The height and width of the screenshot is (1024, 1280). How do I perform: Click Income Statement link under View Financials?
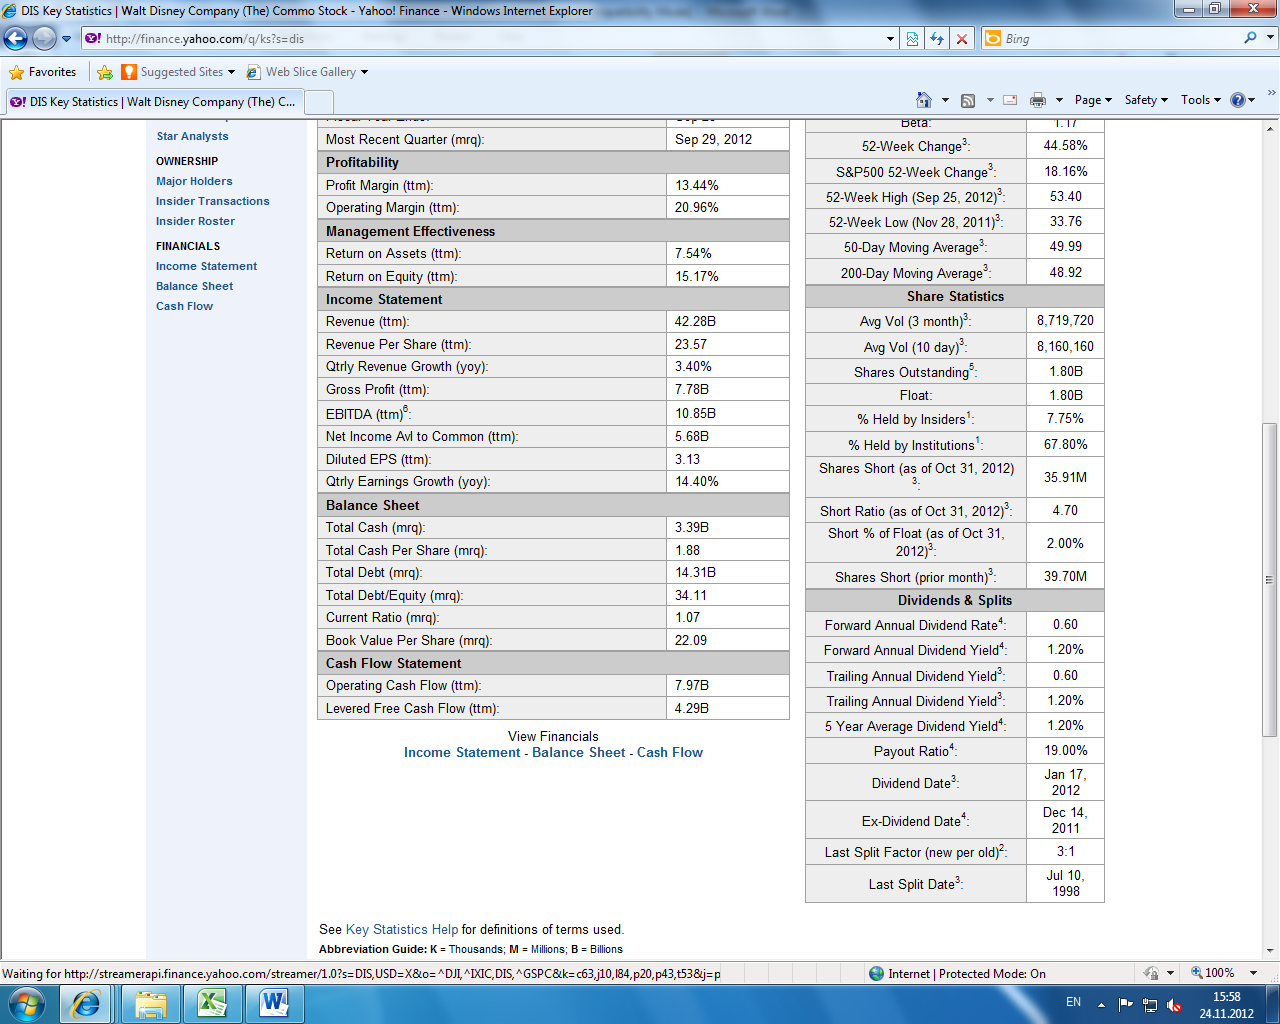click(462, 752)
